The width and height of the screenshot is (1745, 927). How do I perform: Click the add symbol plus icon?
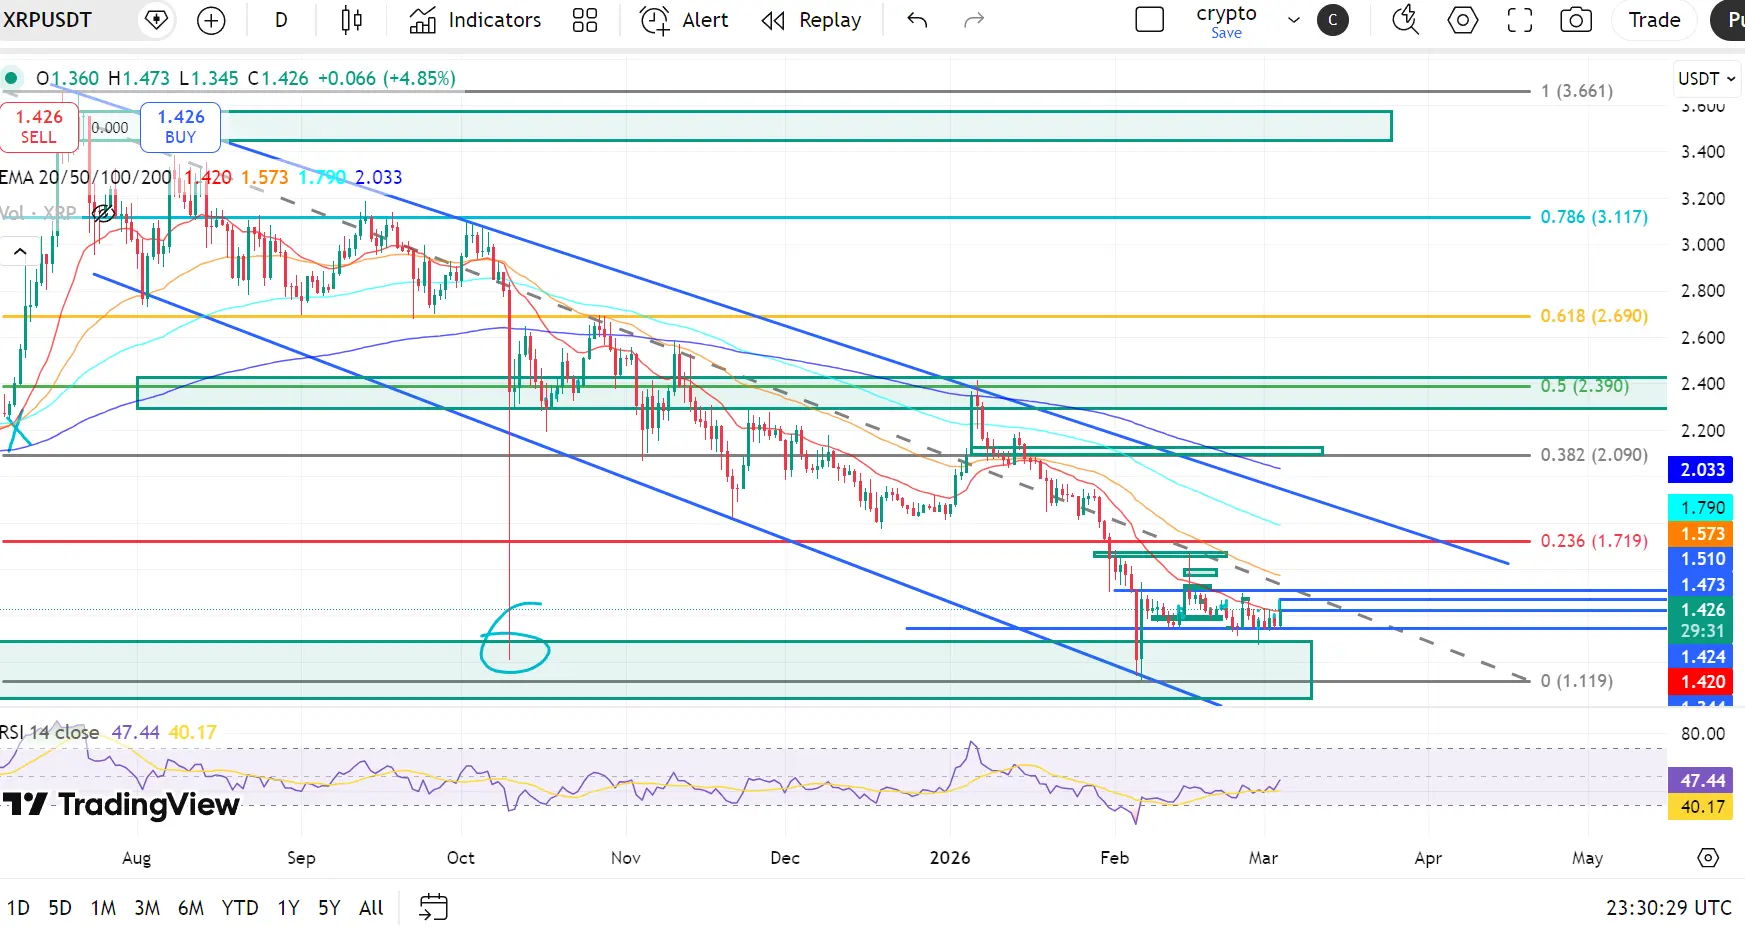tap(211, 20)
